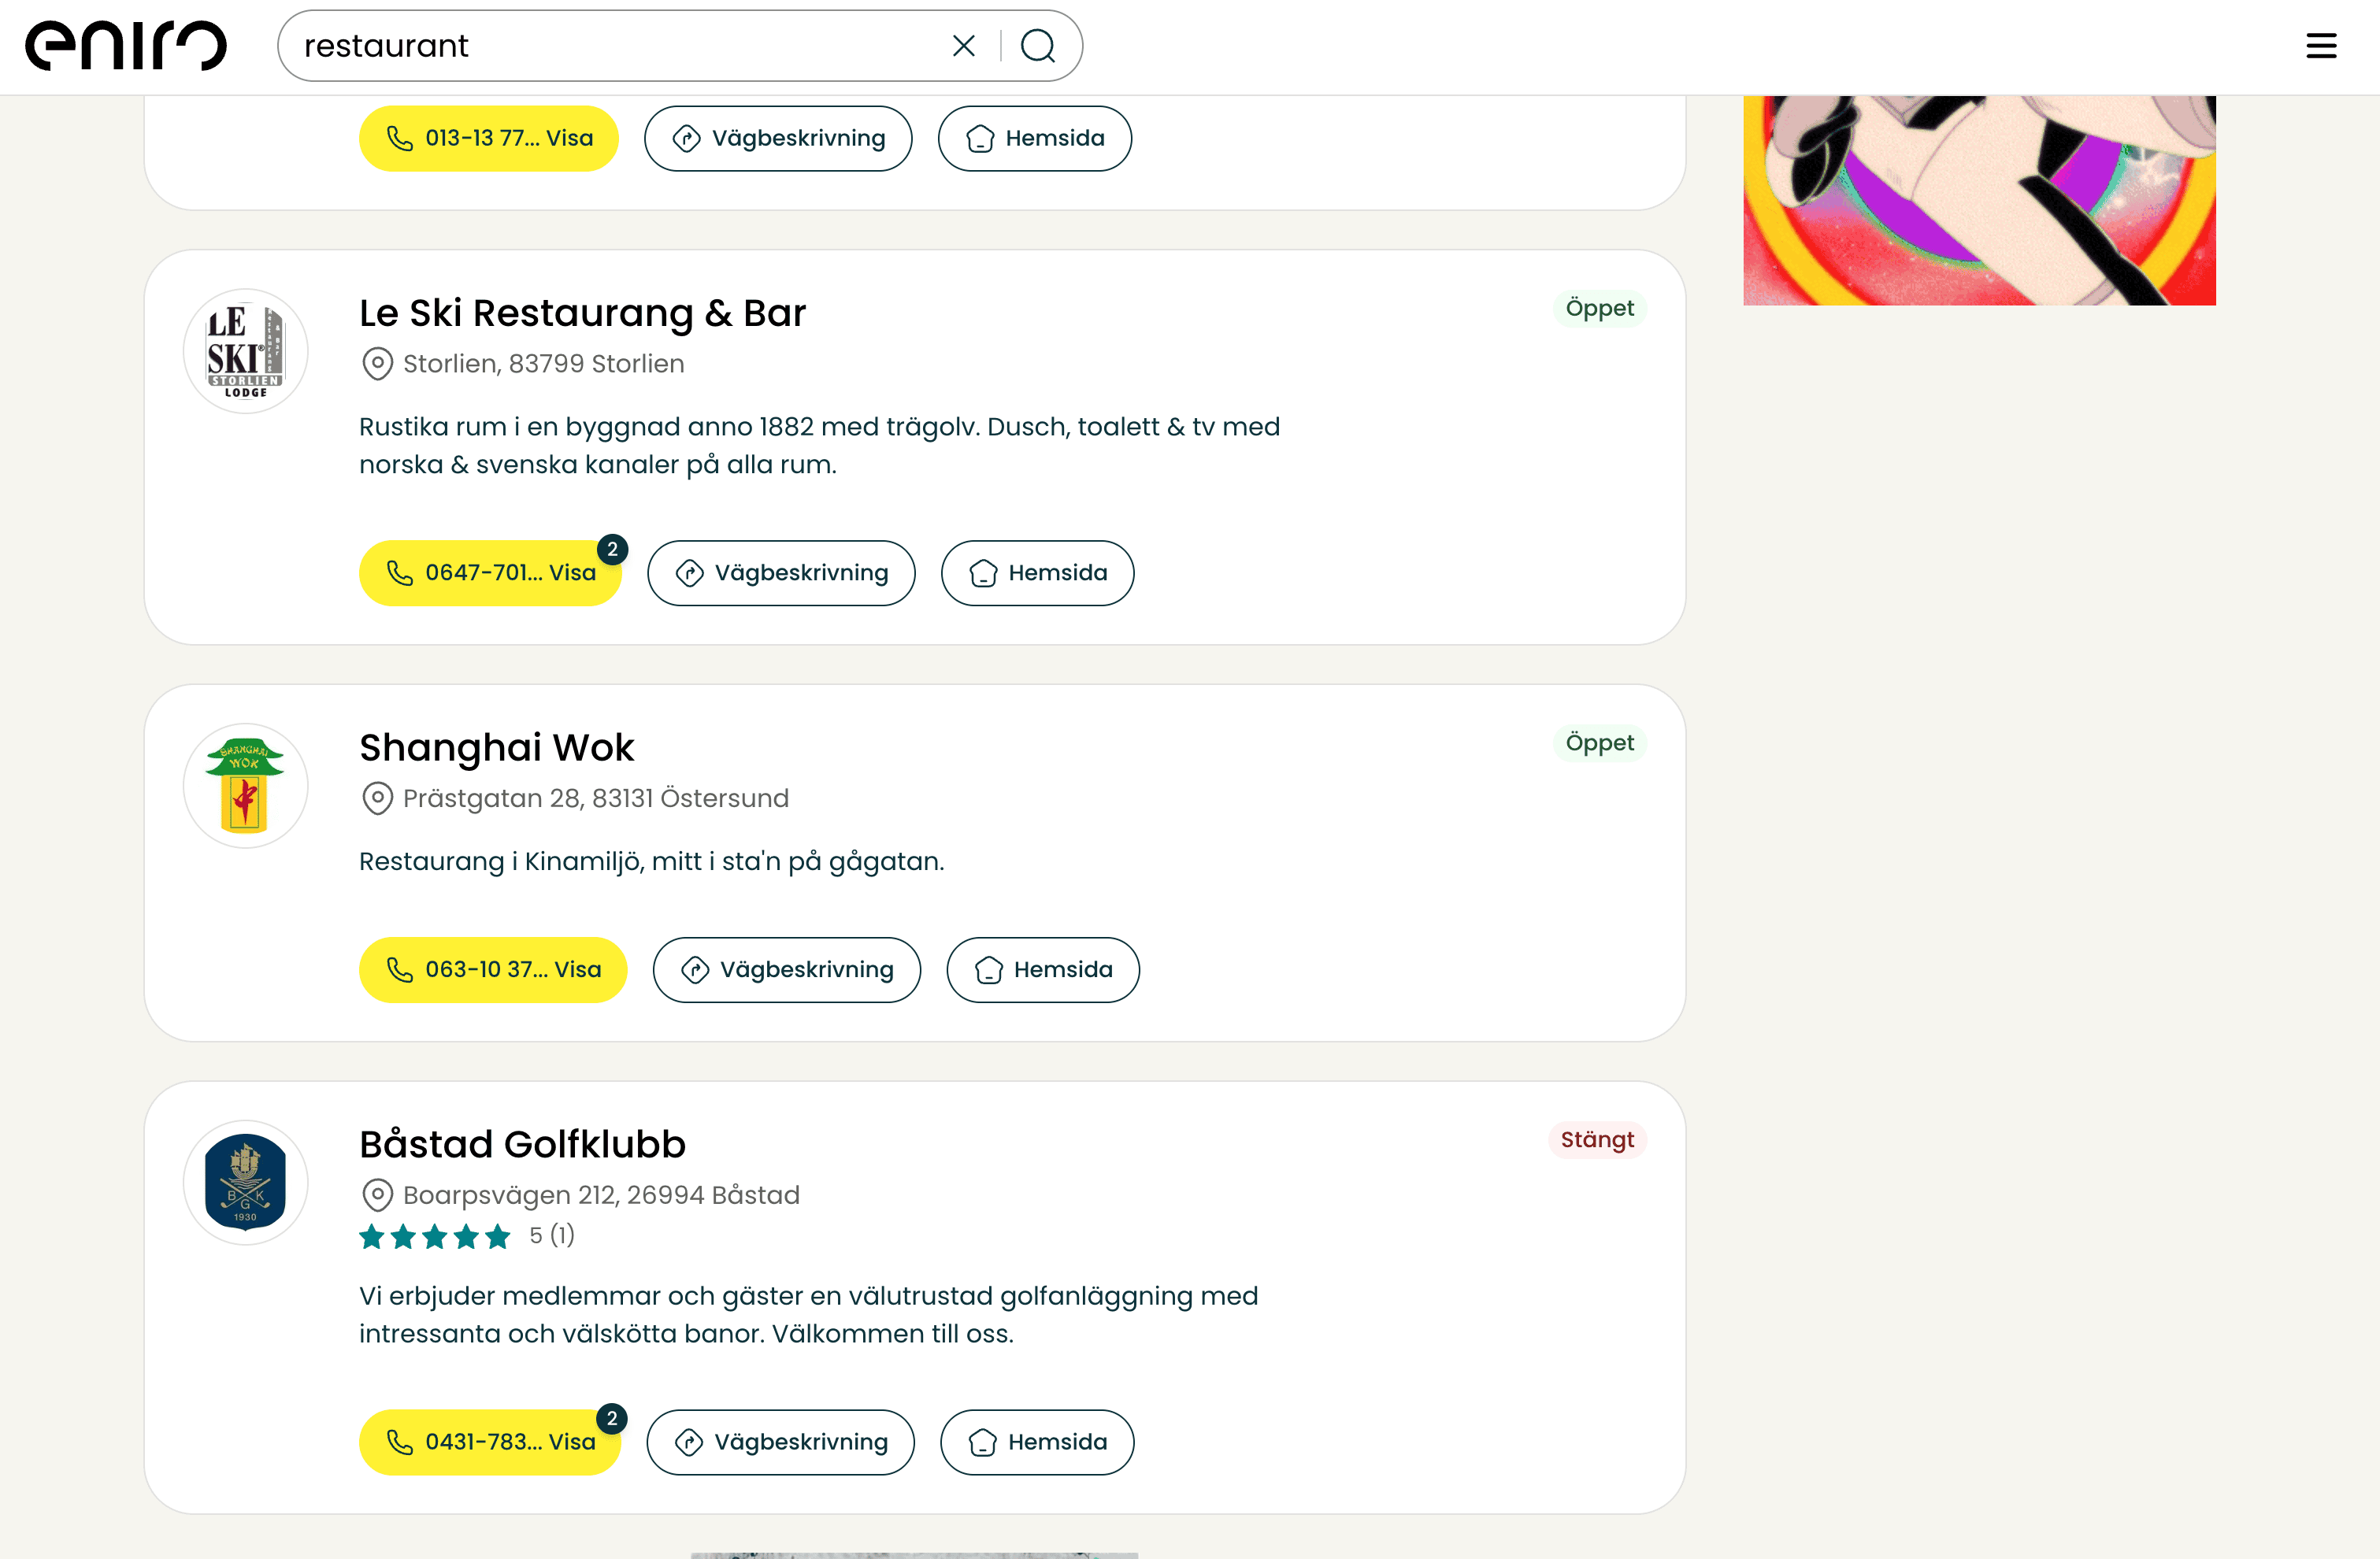
Task: Reveal Båstad Golfklubb phone number 0431-783
Action: pyautogui.click(x=490, y=1442)
